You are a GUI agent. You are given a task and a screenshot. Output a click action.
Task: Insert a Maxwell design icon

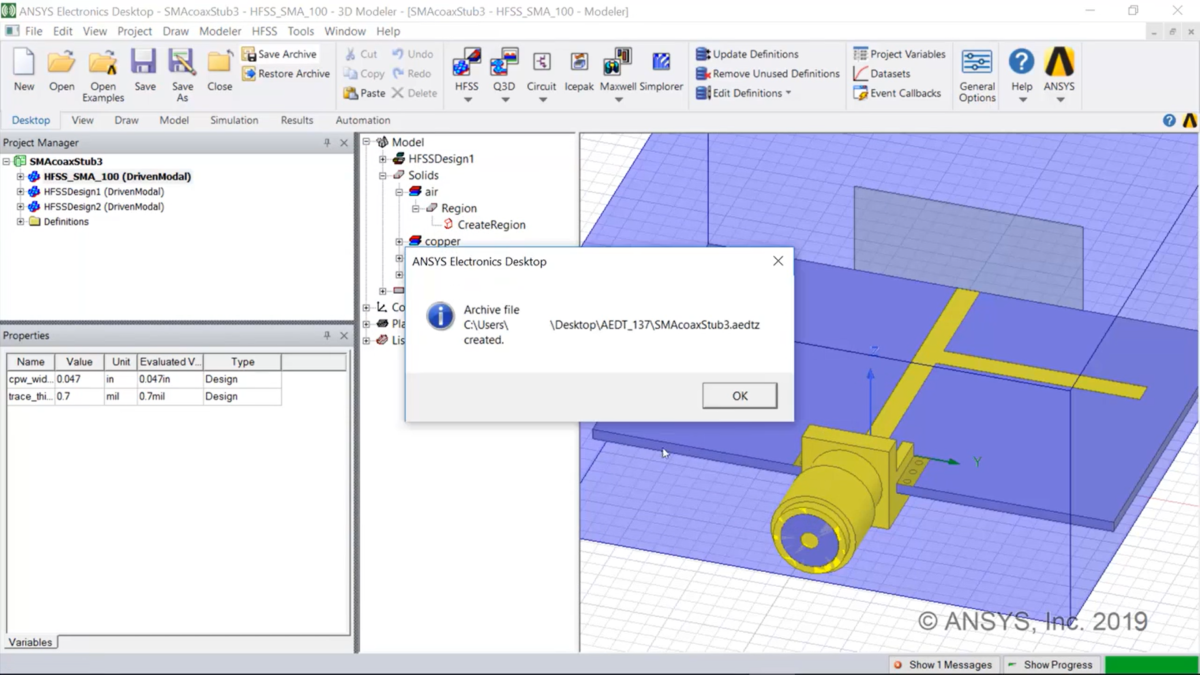[x=618, y=62]
